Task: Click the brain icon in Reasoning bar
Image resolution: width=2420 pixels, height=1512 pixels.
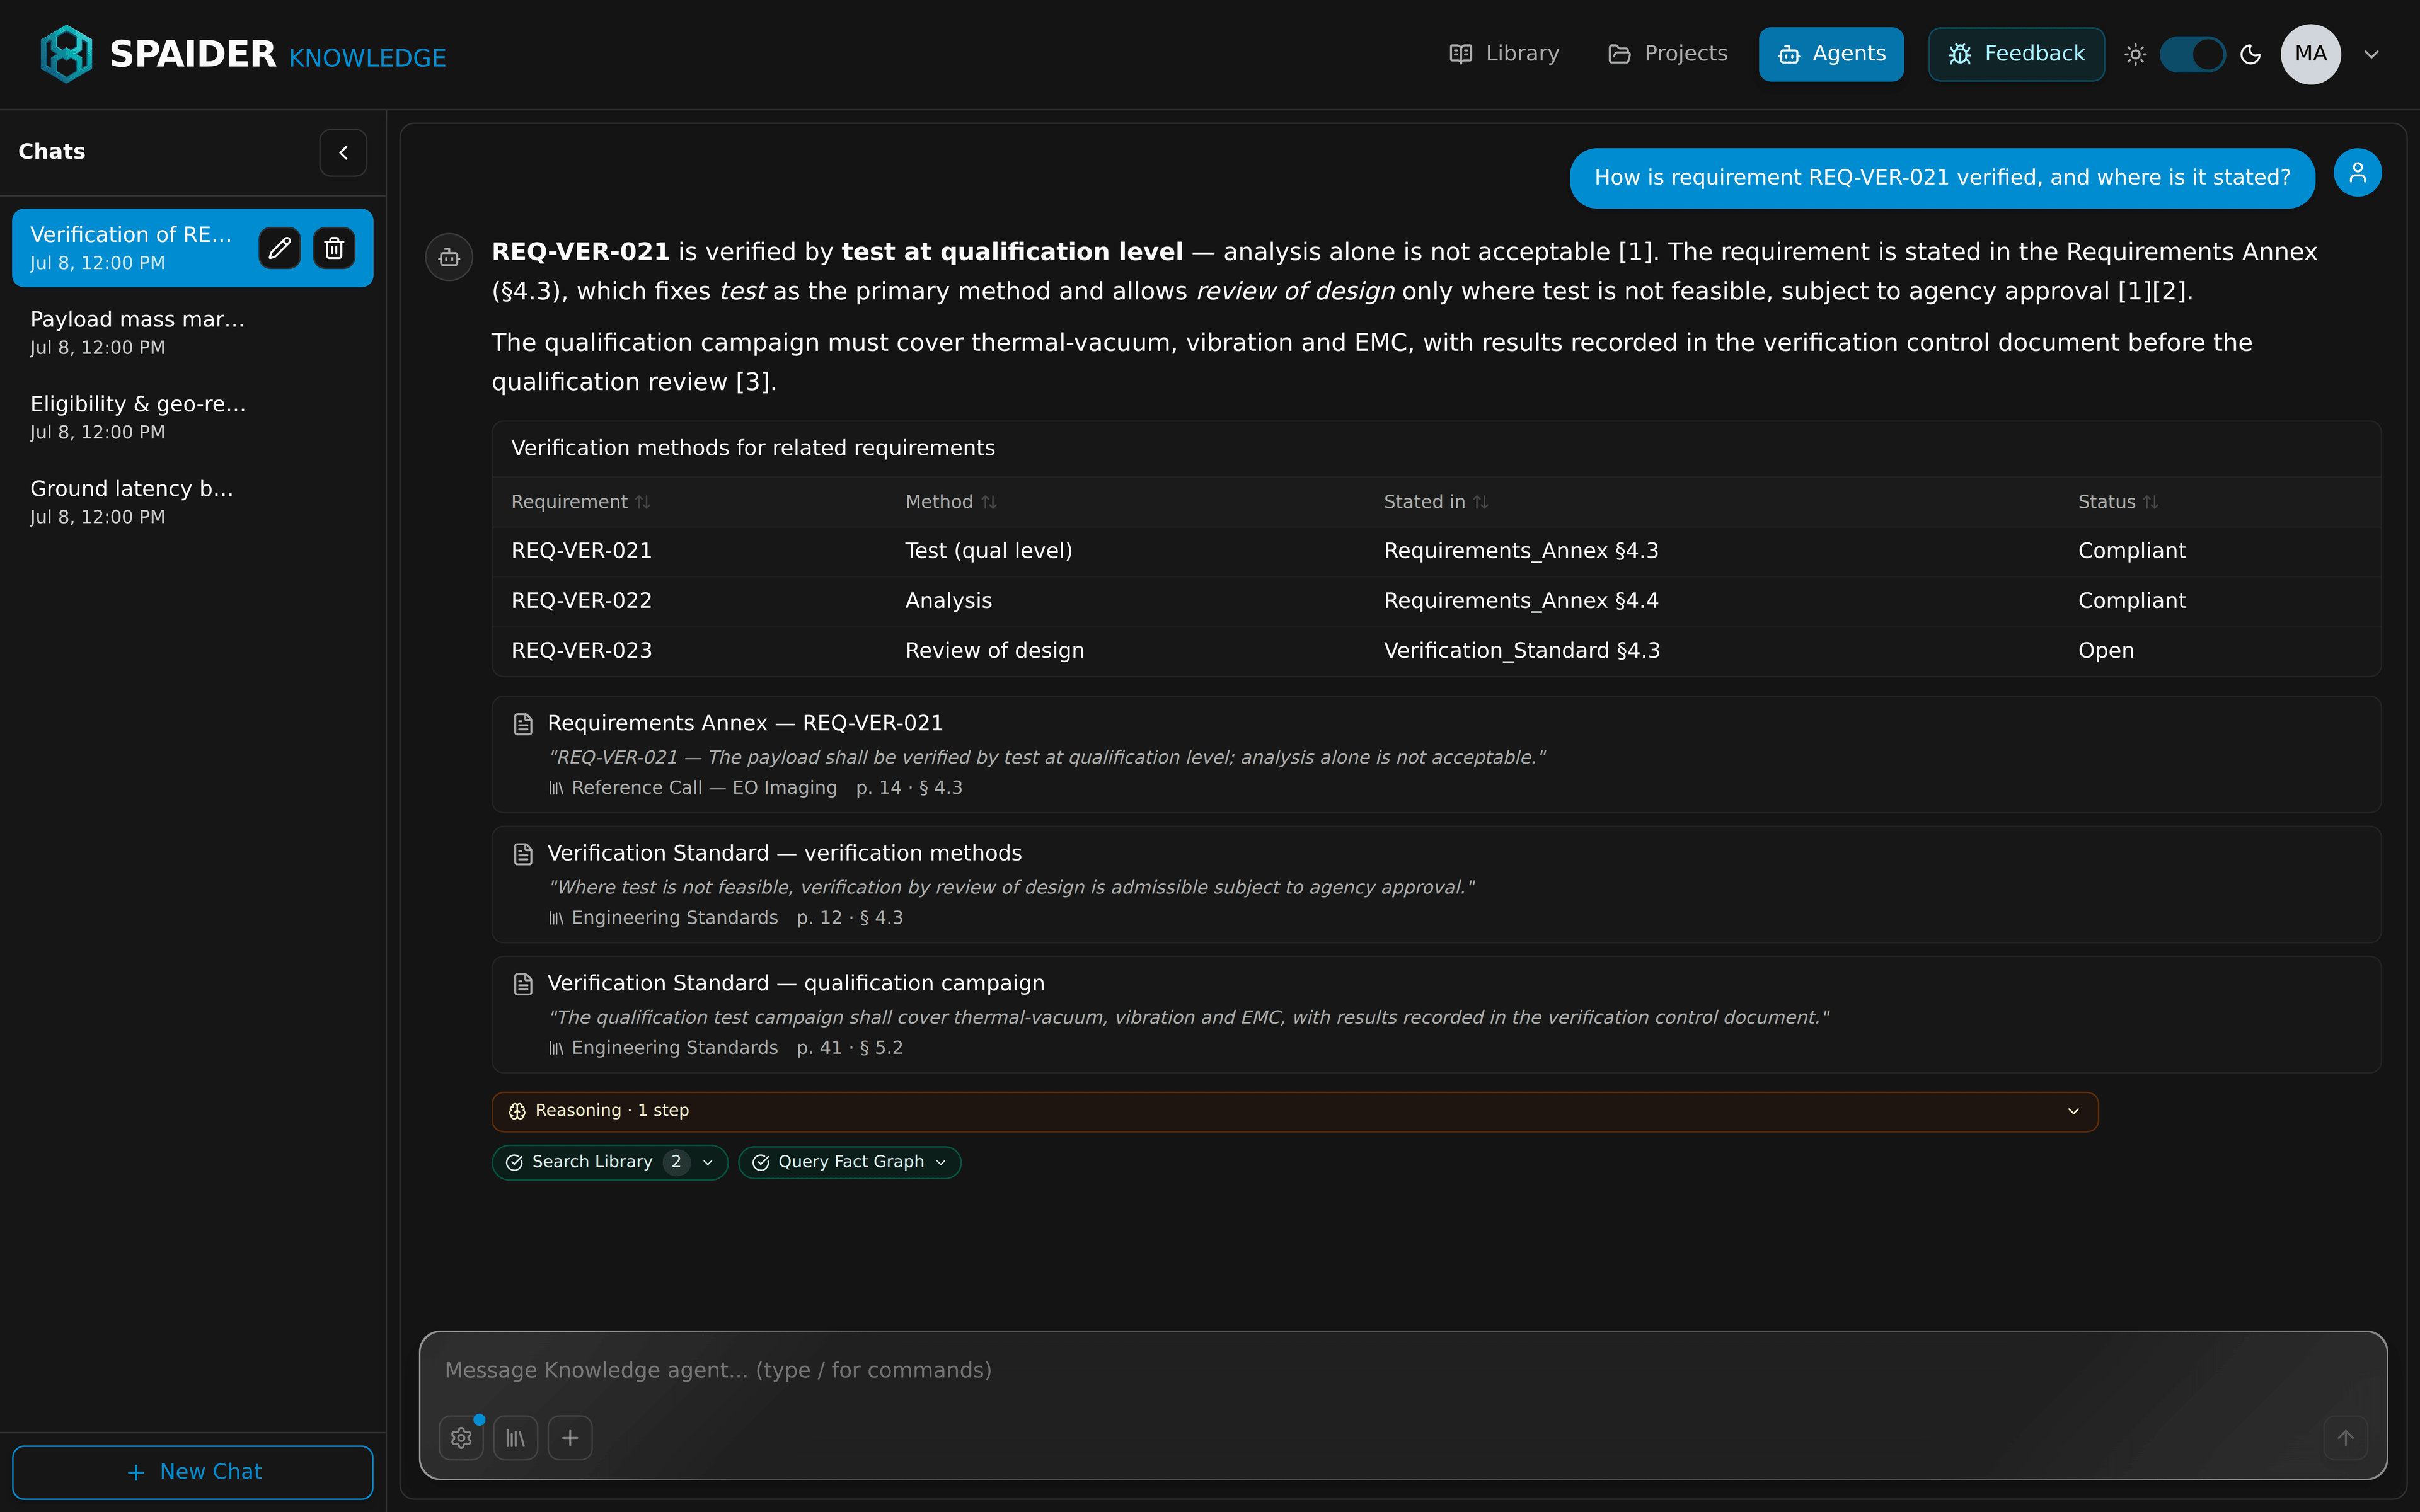Action: pyautogui.click(x=517, y=1111)
